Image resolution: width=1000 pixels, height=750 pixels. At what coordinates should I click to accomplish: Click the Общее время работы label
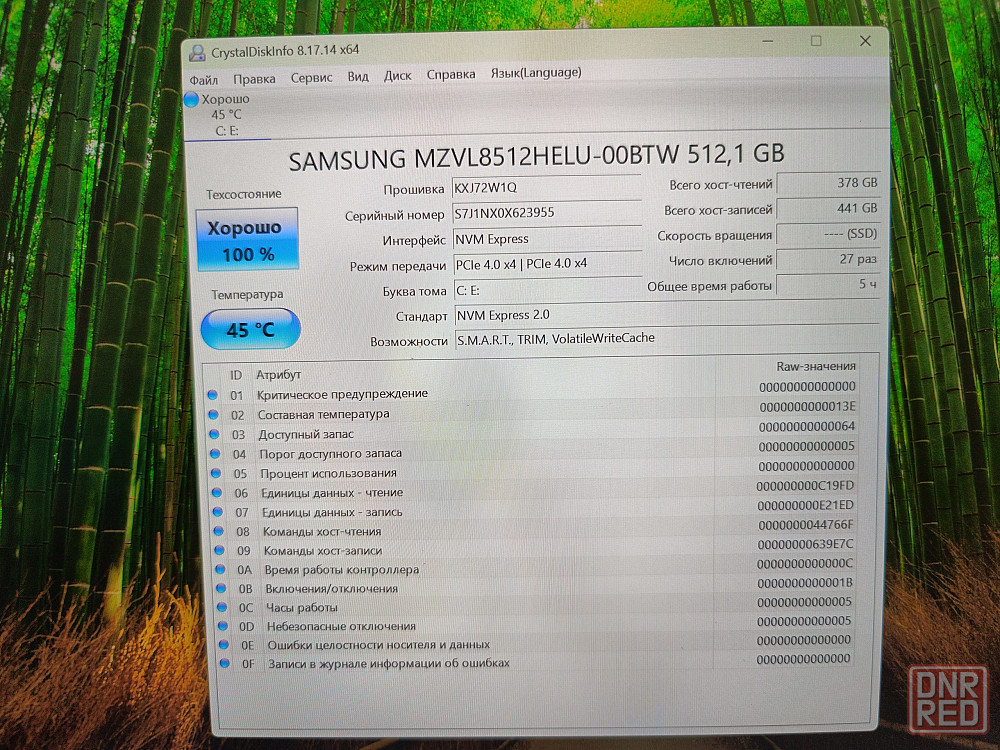(709, 286)
